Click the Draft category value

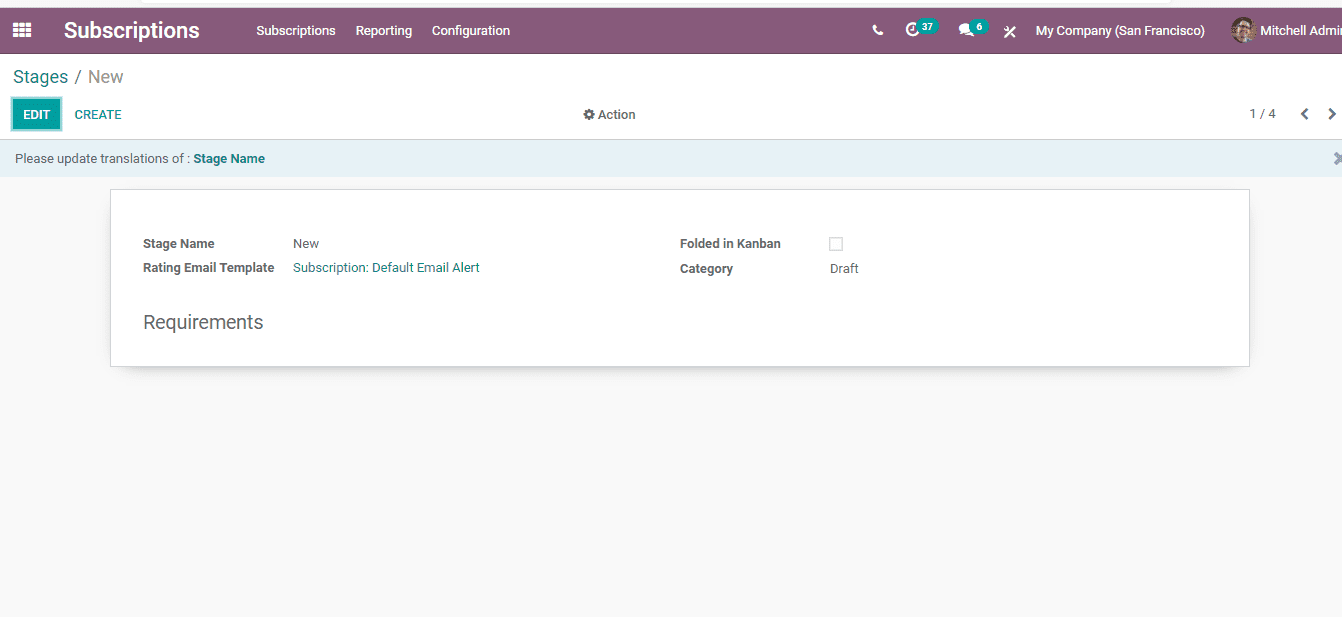[844, 269]
